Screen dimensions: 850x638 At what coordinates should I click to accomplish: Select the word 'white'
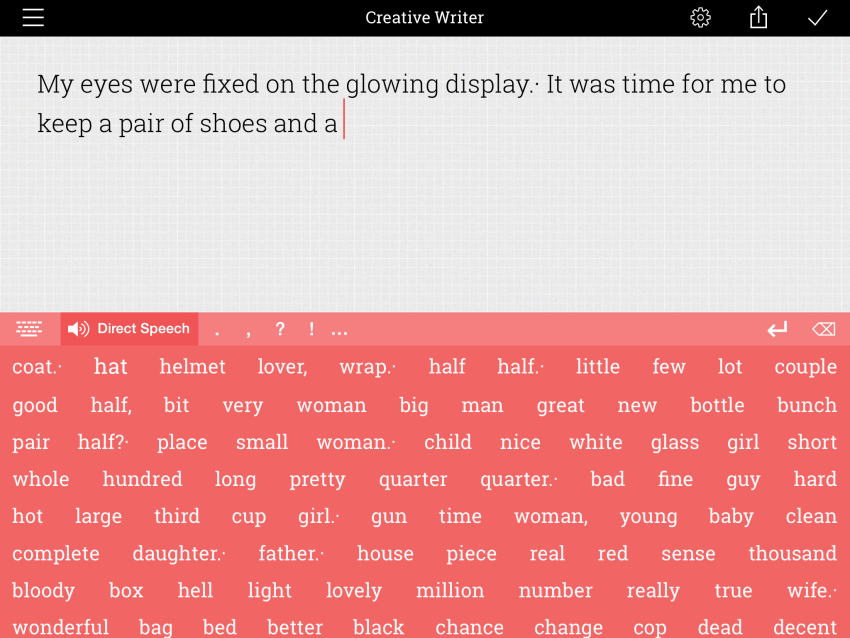(x=595, y=442)
